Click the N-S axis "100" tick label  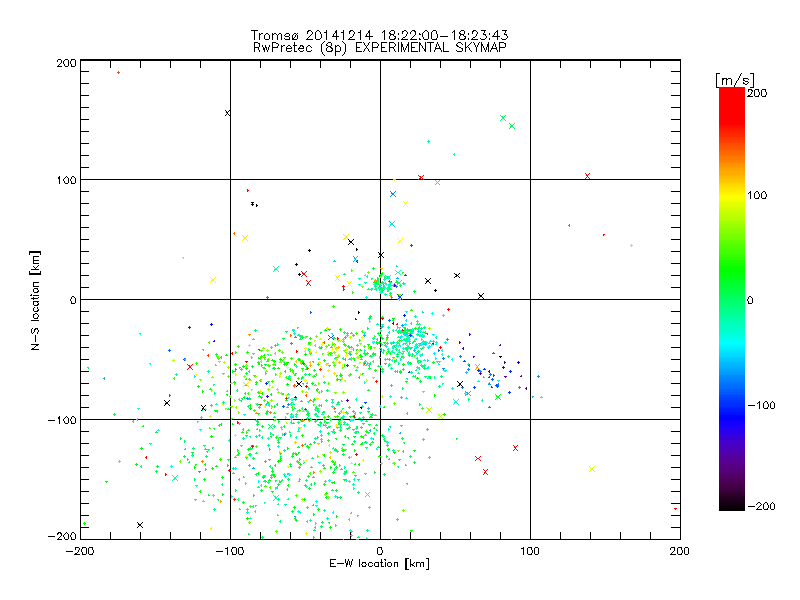pyautogui.click(x=67, y=181)
